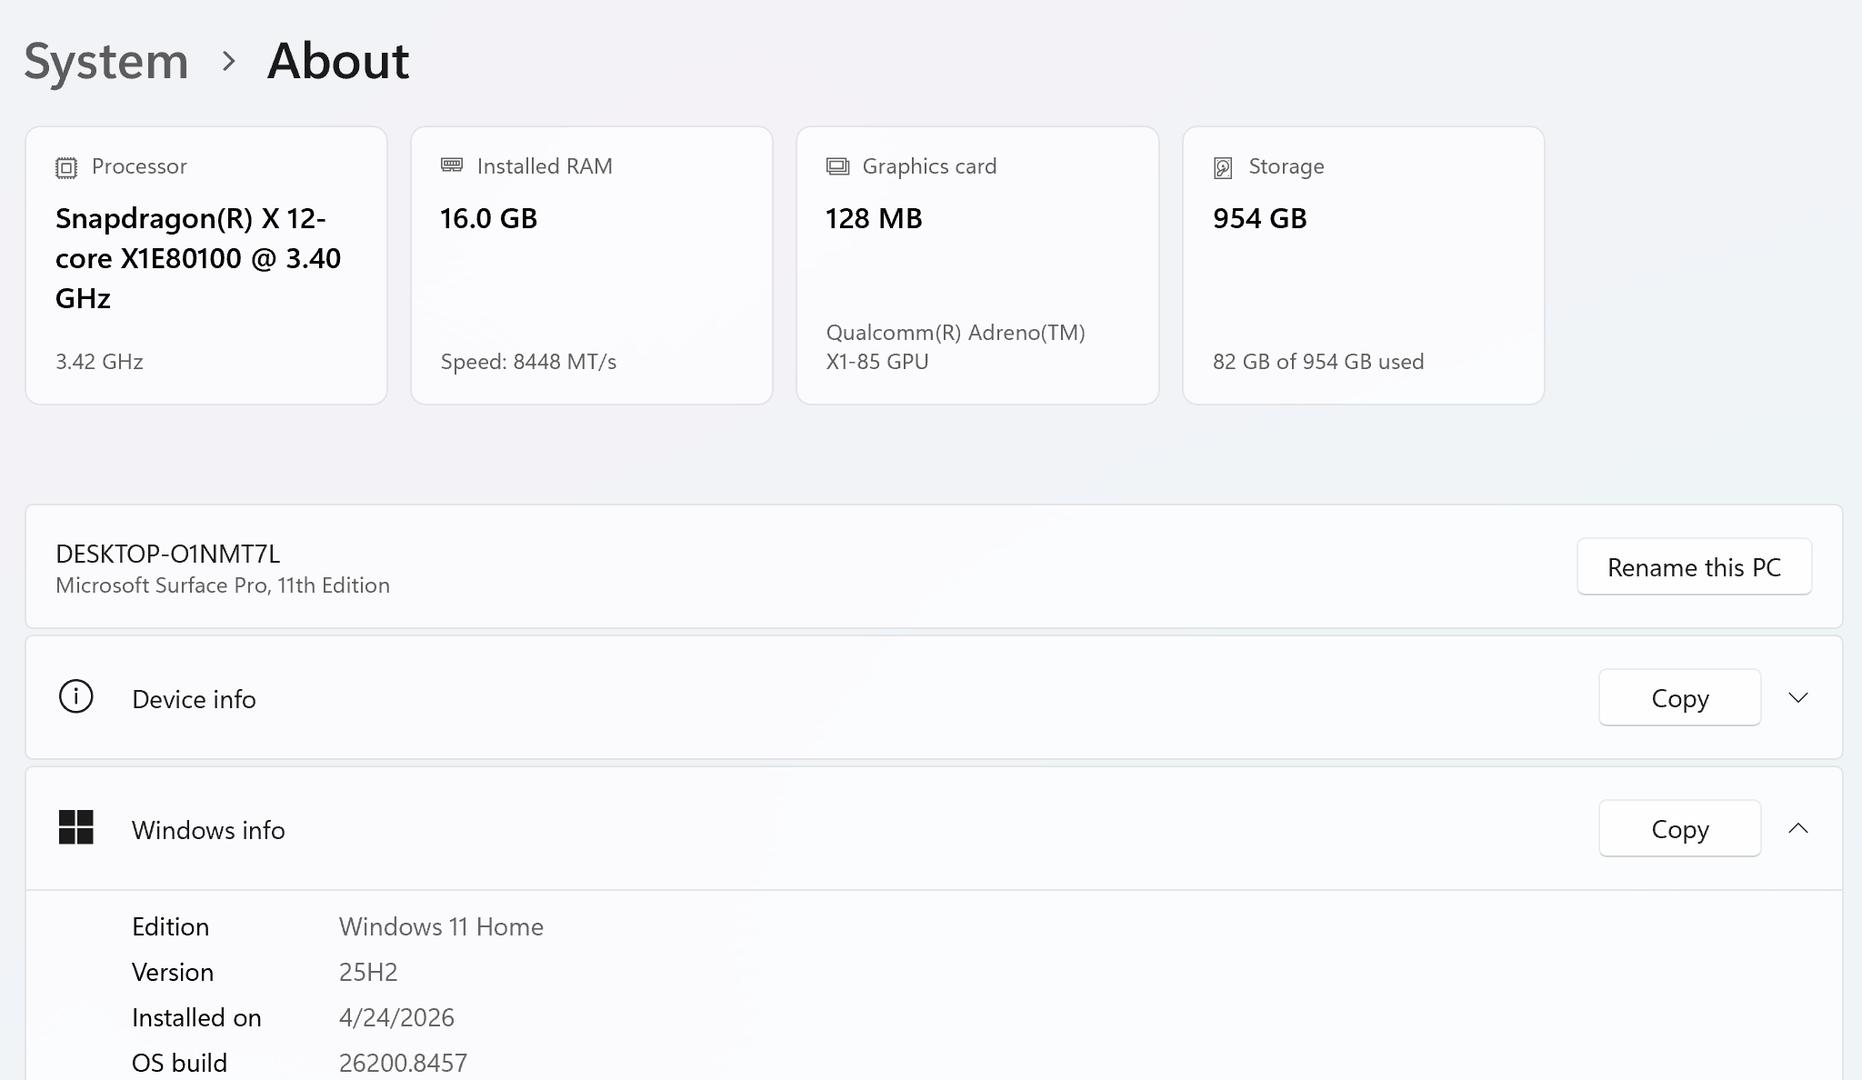Click the Windows info label
Image resolution: width=1862 pixels, height=1080 pixels.
(x=208, y=830)
